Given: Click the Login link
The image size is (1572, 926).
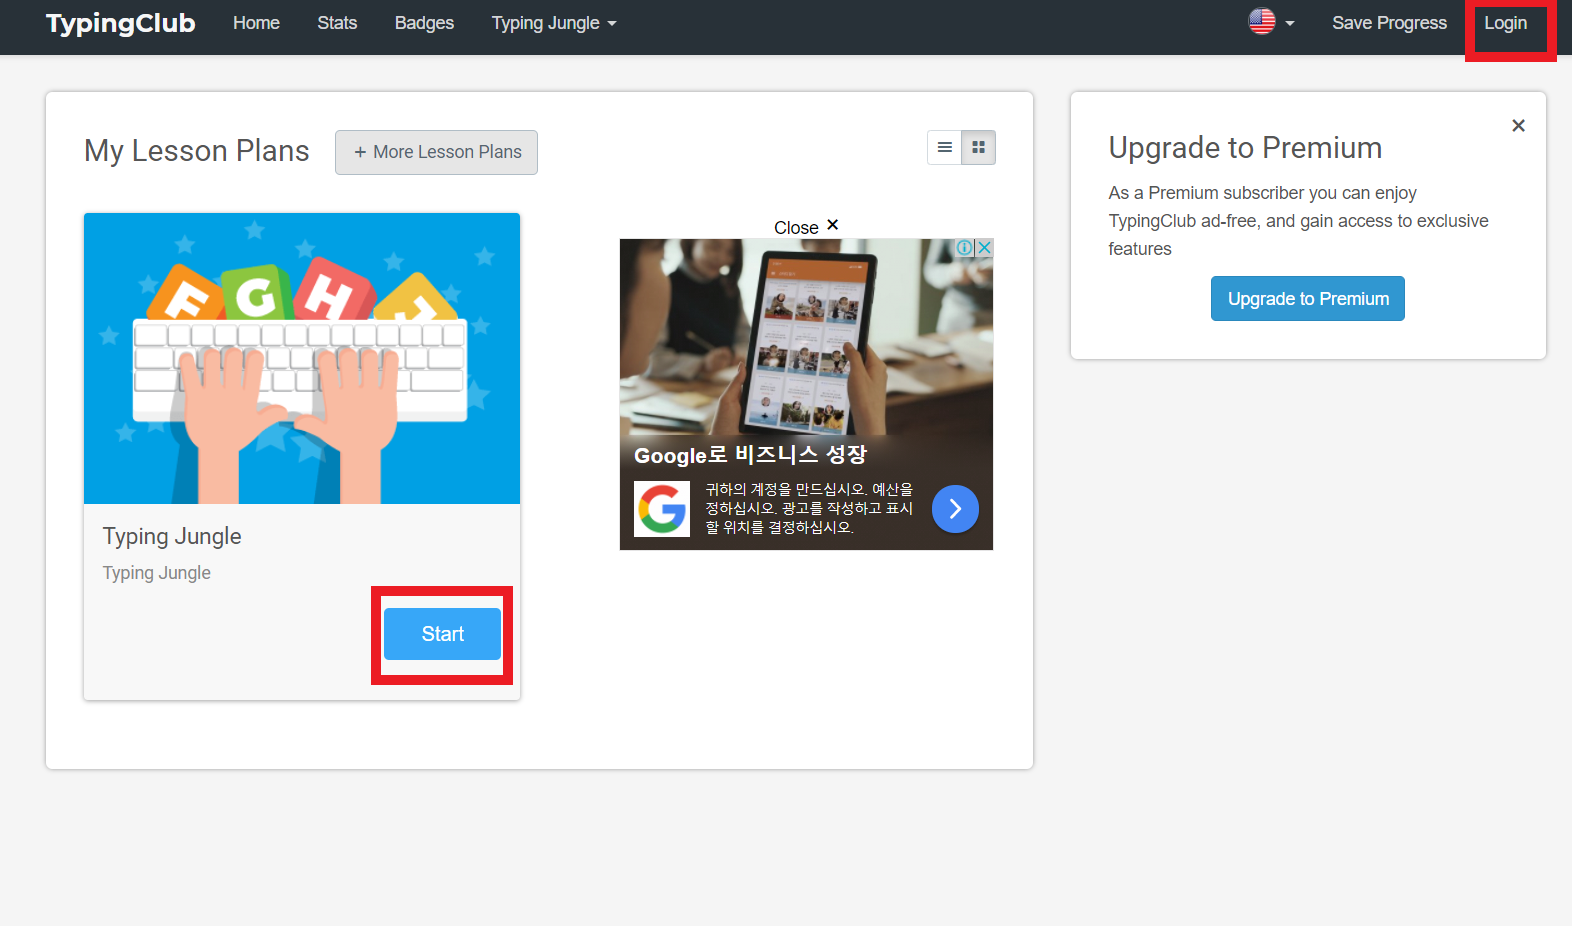Looking at the screenshot, I should [x=1505, y=23].
